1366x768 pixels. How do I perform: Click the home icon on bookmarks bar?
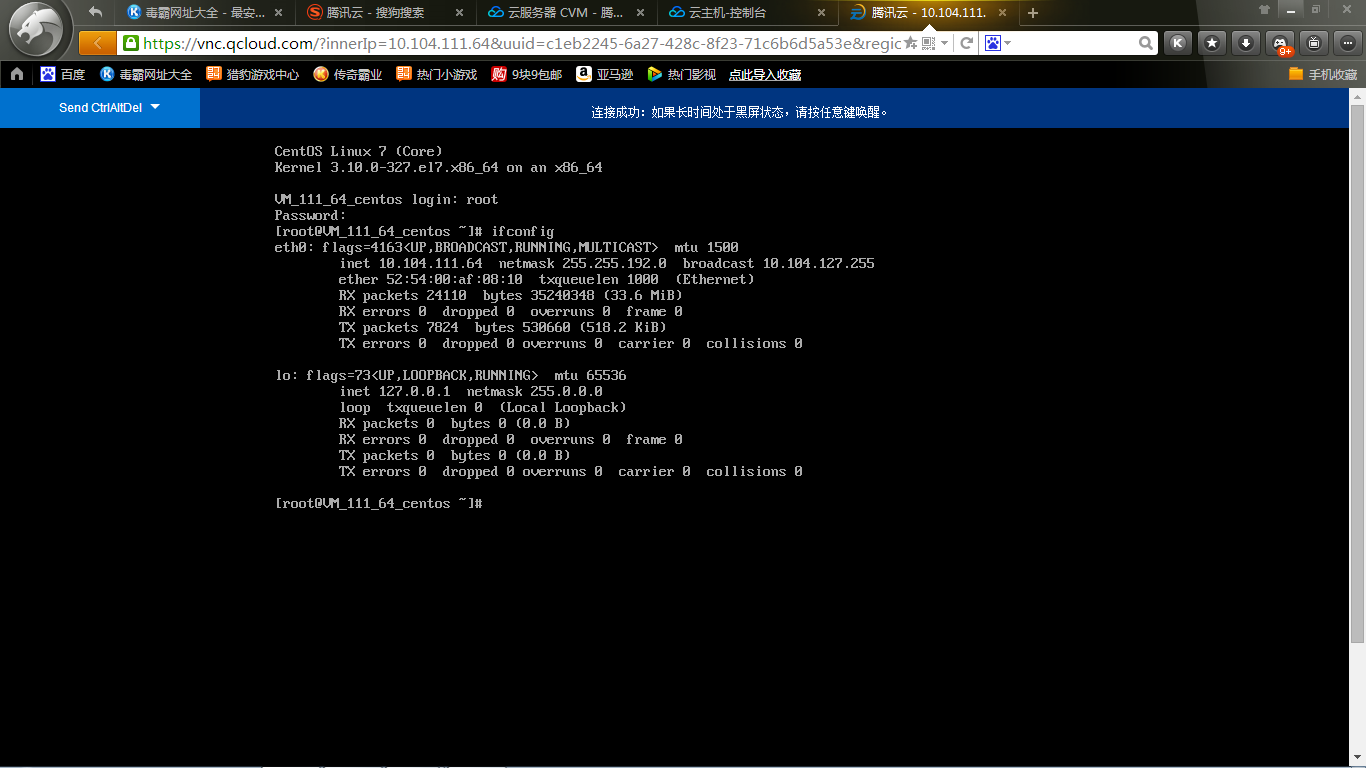tap(17, 74)
